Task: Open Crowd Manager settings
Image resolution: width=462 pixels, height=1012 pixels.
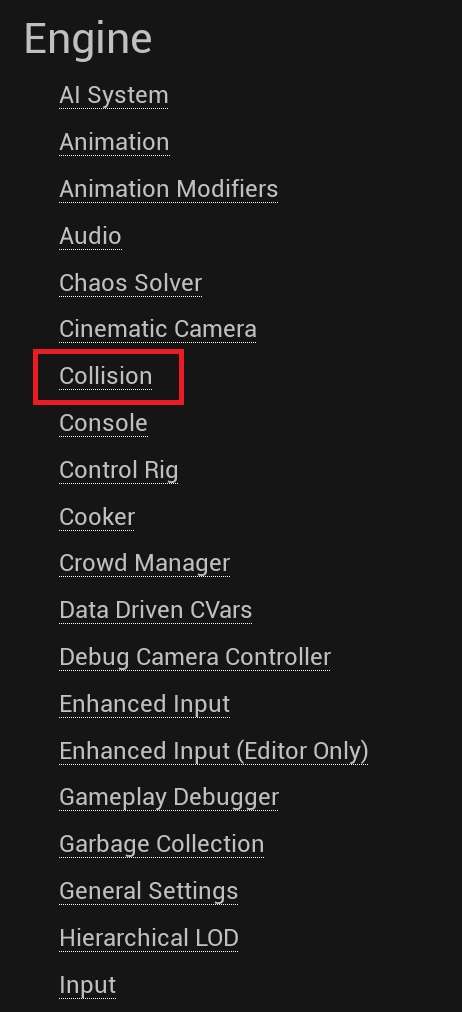Action: click(x=145, y=563)
